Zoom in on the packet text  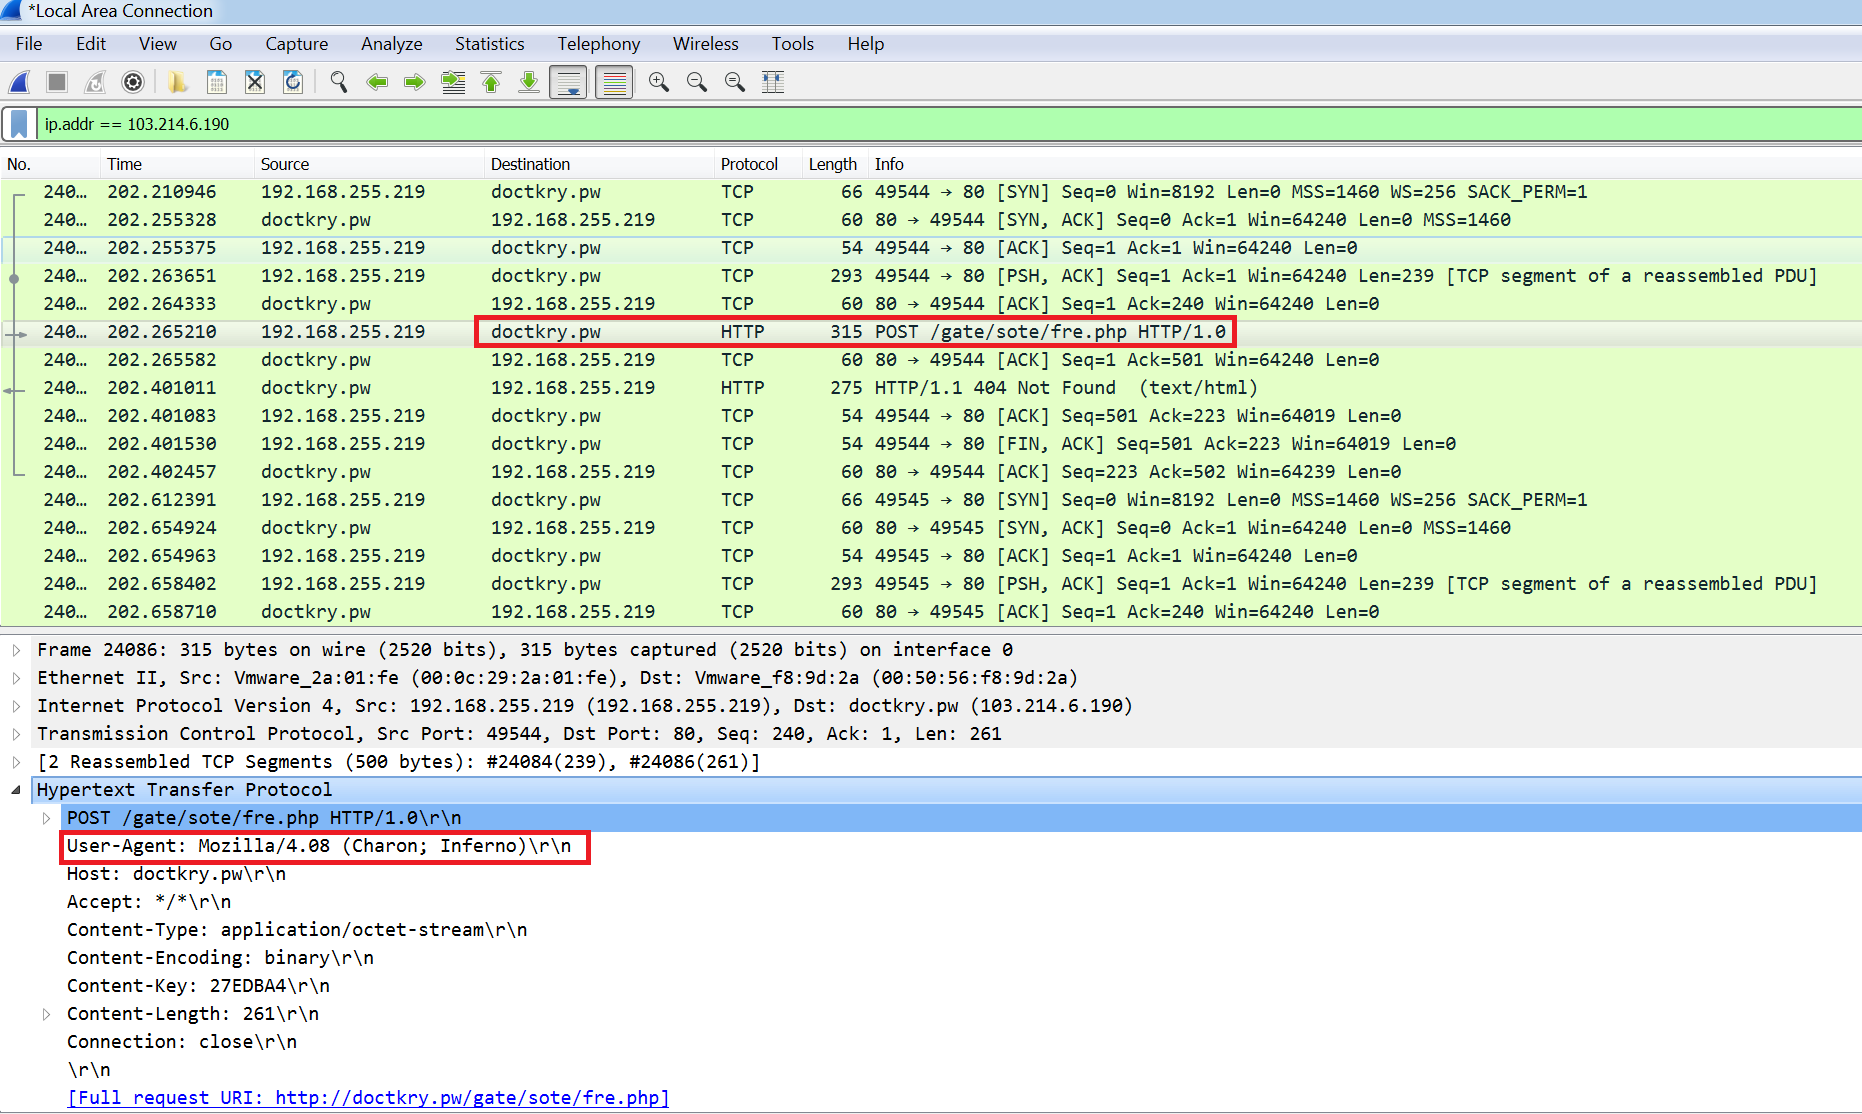click(659, 82)
